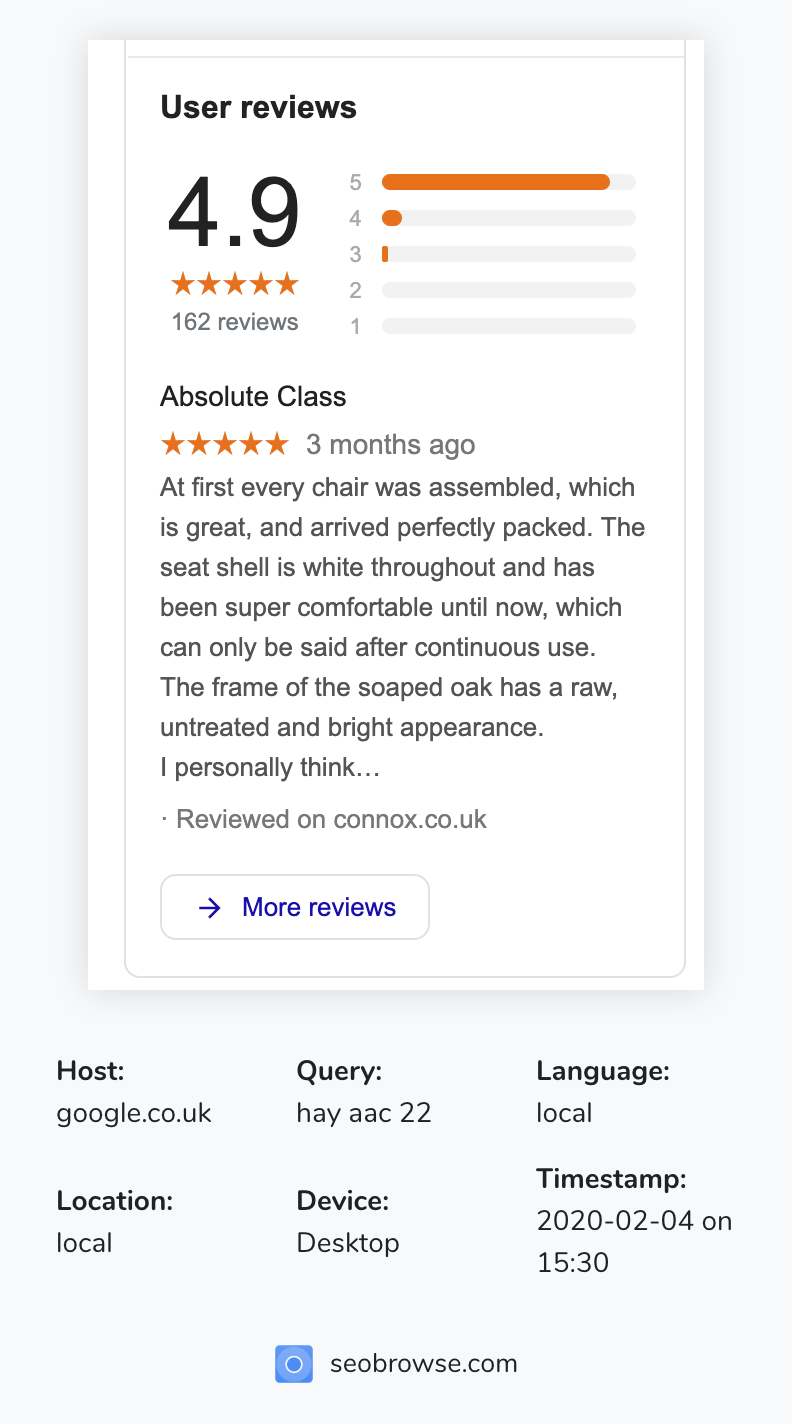Click the User reviews heading
The image size is (792, 1424).
click(x=258, y=107)
